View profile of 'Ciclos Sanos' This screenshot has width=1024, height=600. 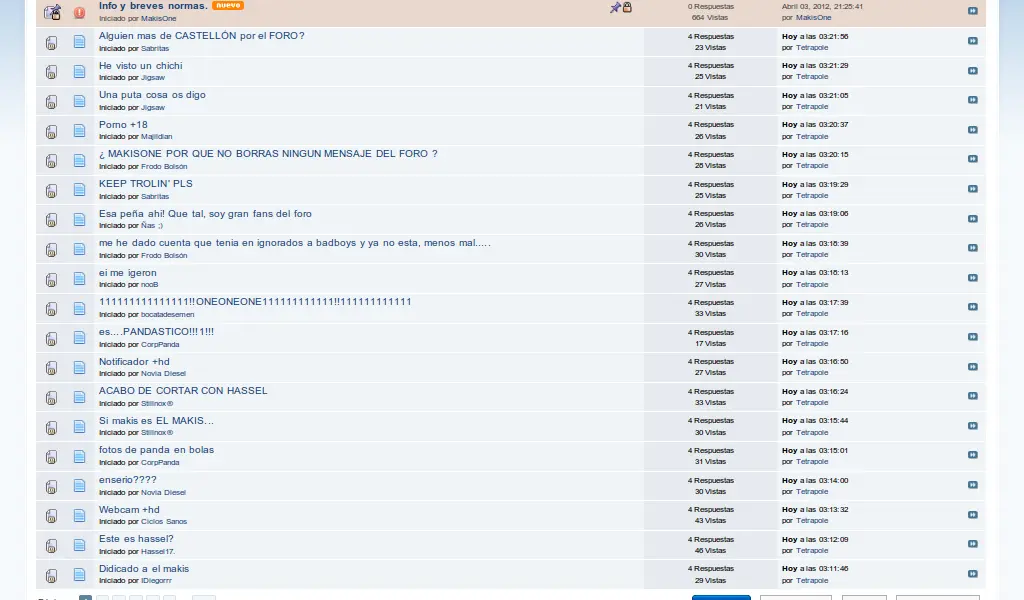[164, 522]
